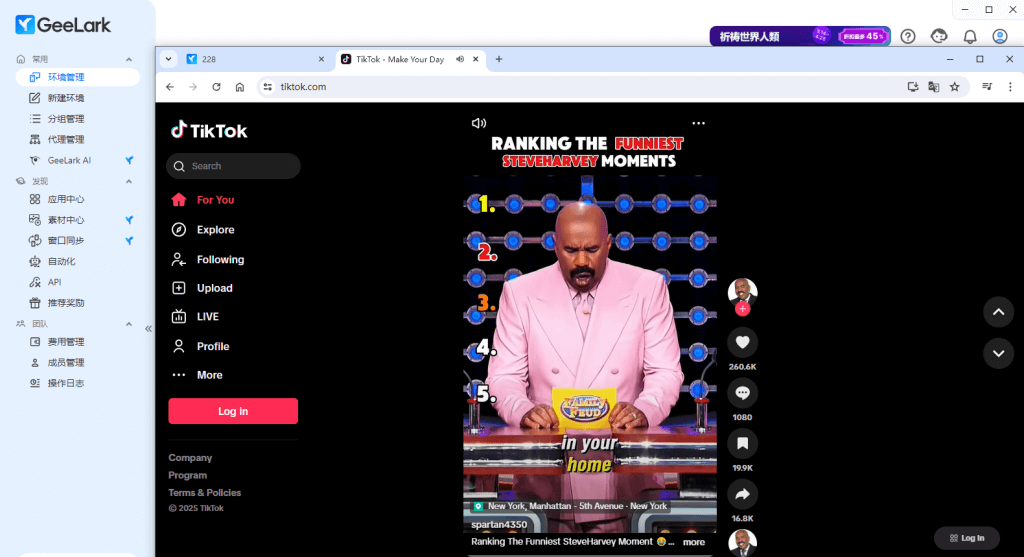Collapse the 常用 section in the sidebar
Screen dimensions: 1024x557
click(x=128, y=59)
